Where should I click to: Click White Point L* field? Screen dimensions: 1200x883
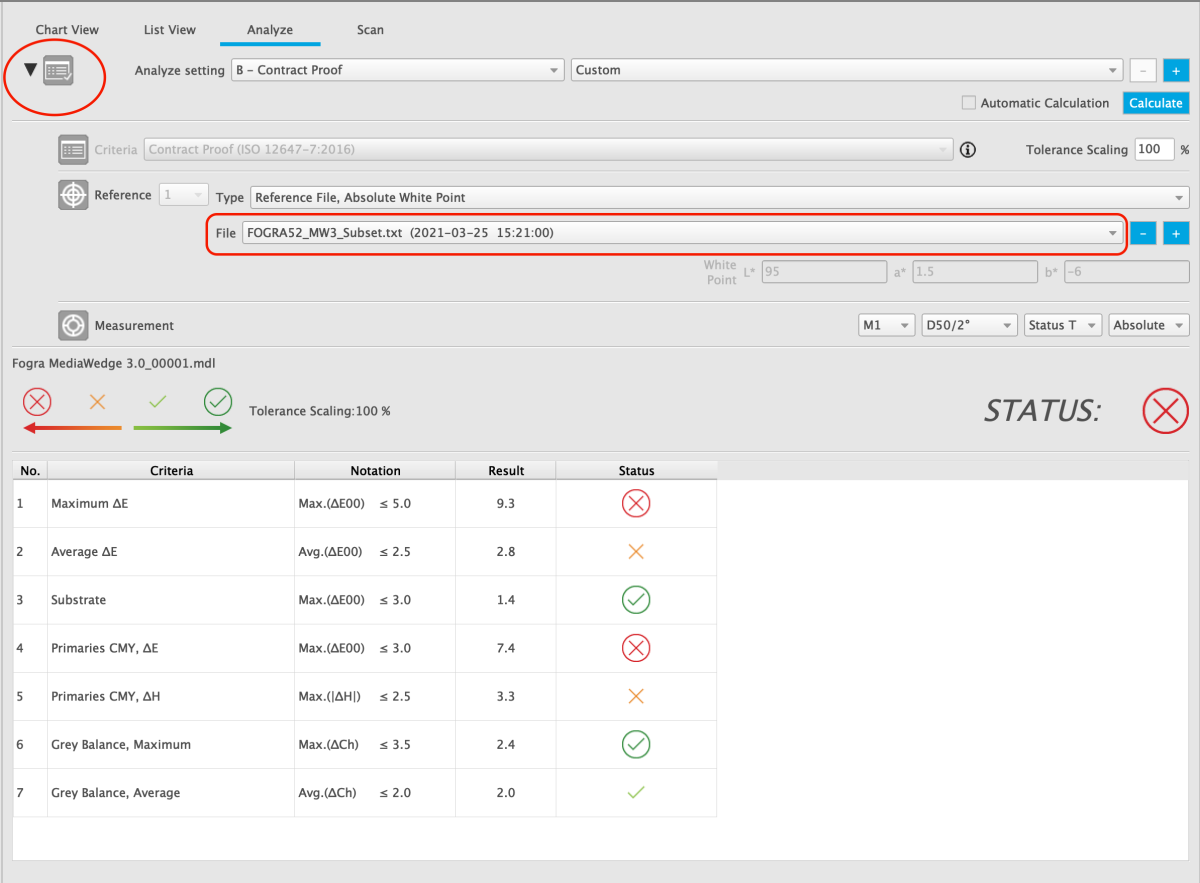[824, 272]
